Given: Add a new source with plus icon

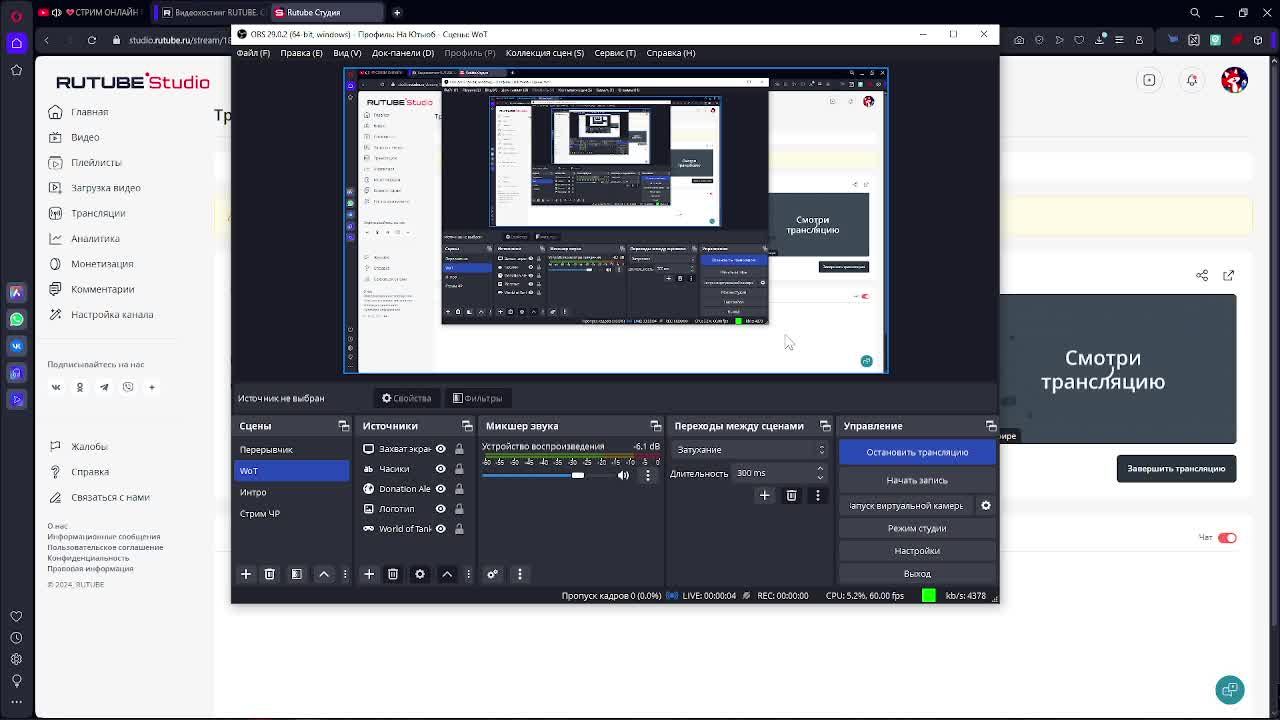Looking at the screenshot, I should click(x=369, y=574).
